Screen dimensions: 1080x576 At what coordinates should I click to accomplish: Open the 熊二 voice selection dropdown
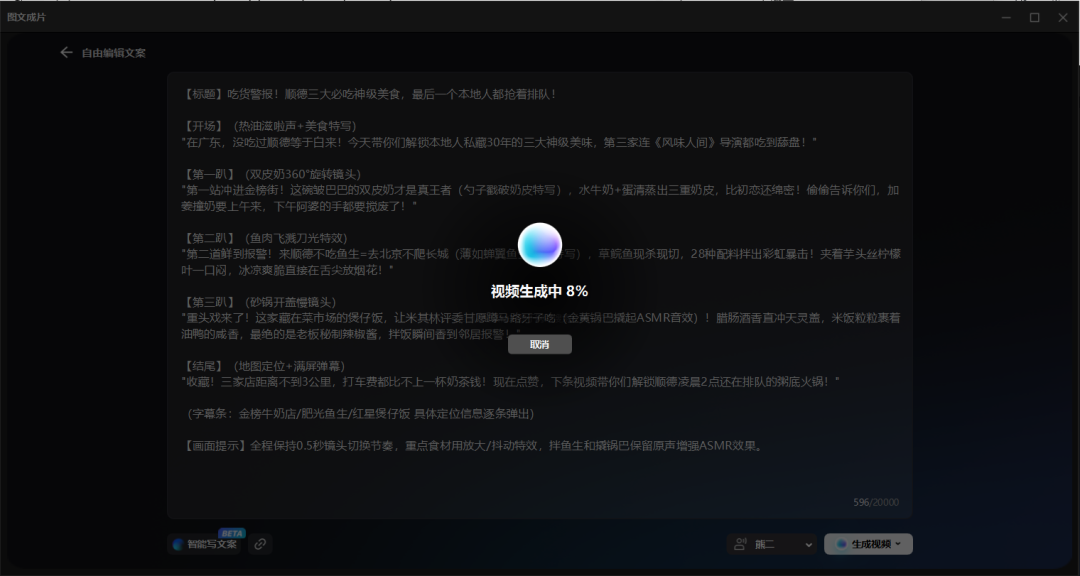point(772,544)
